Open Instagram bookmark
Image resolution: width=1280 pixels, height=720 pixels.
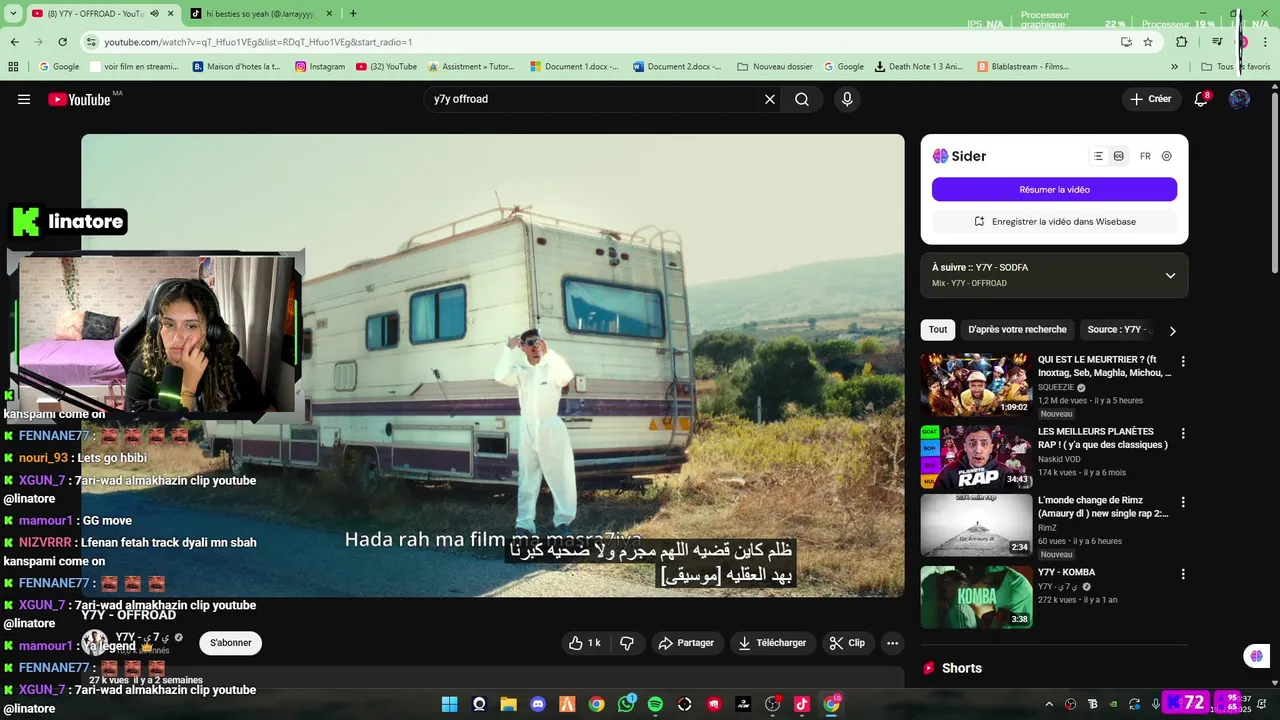(x=320, y=67)
